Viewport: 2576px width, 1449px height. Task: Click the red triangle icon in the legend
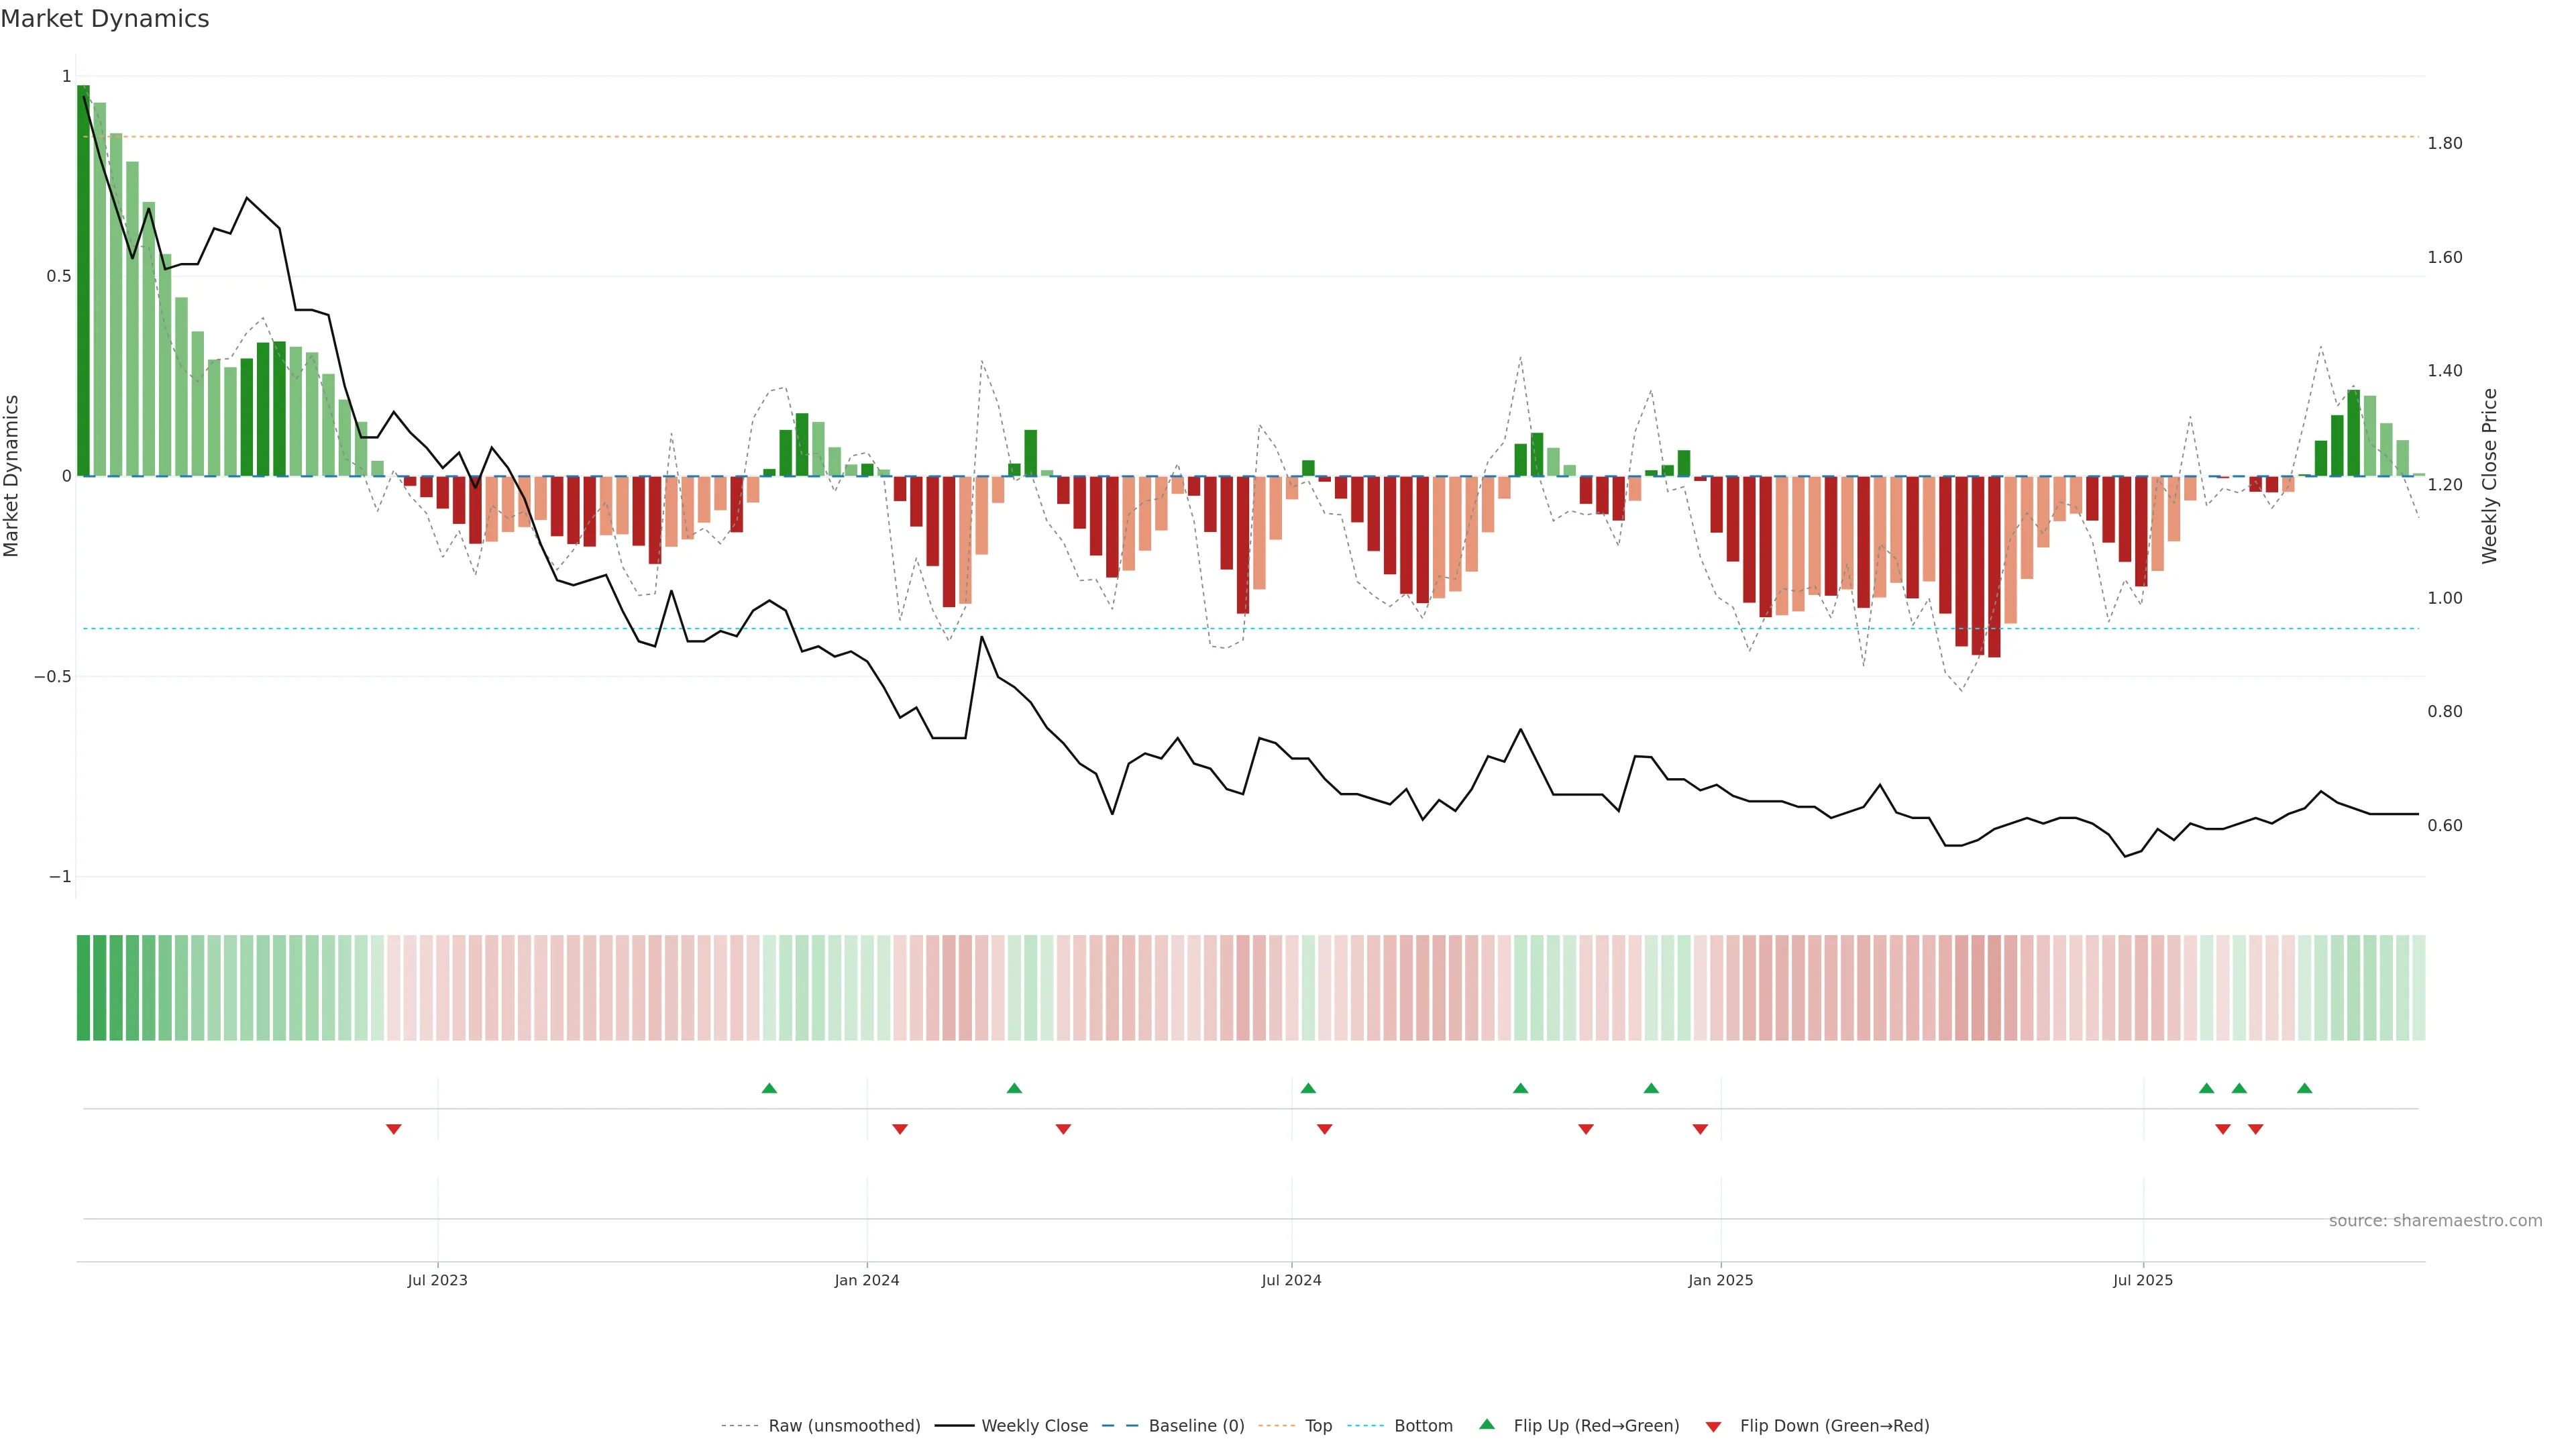click(1713, 1427)
